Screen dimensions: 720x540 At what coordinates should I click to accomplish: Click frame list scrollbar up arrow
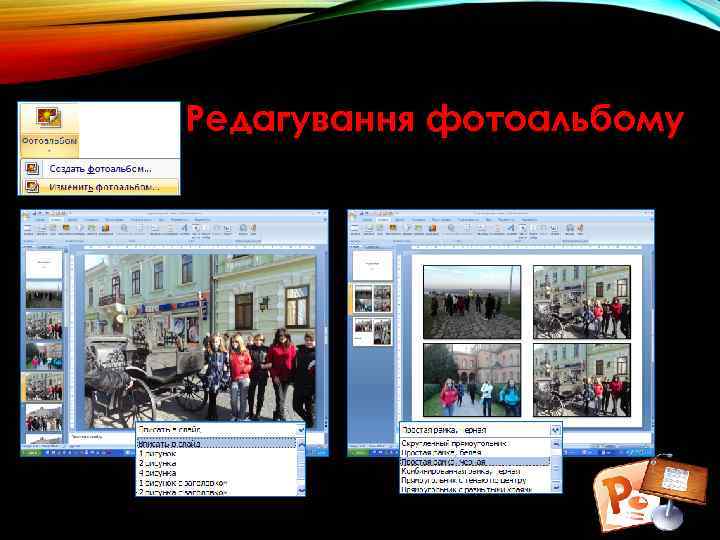[x=556, y=444]
